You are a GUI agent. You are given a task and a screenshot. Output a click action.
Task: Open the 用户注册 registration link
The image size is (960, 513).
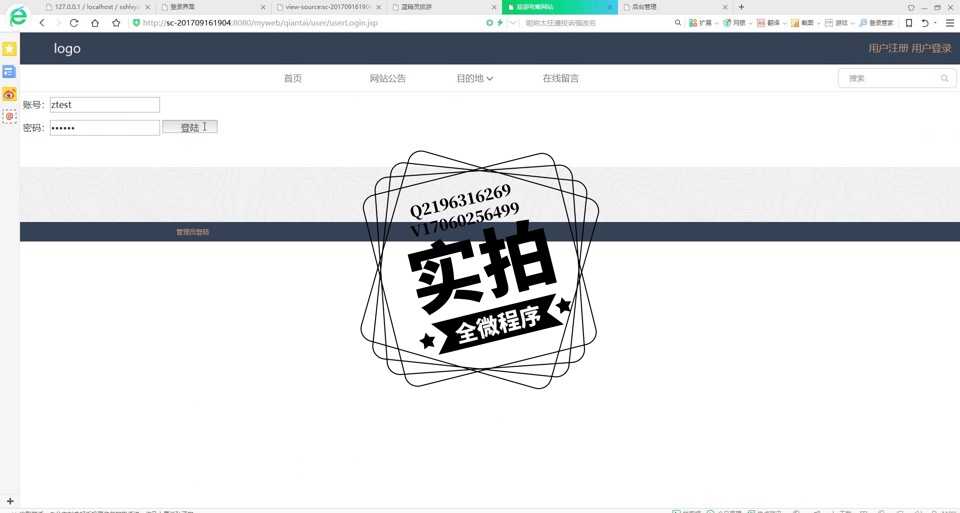[888, 48]
